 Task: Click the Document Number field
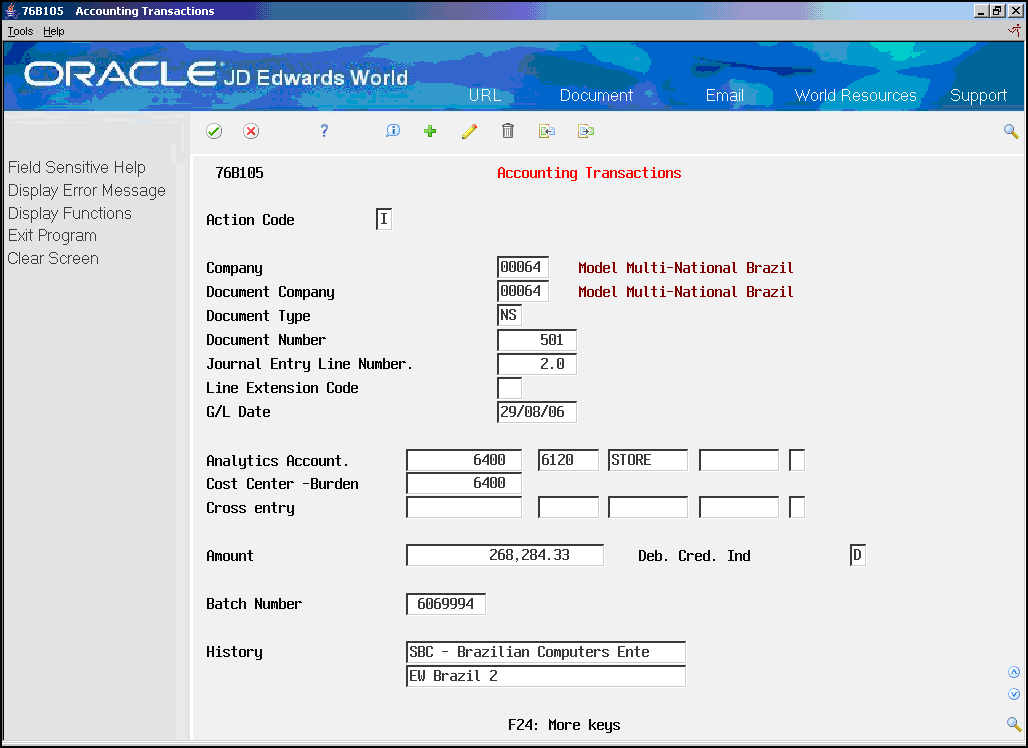tap(536, 340)
